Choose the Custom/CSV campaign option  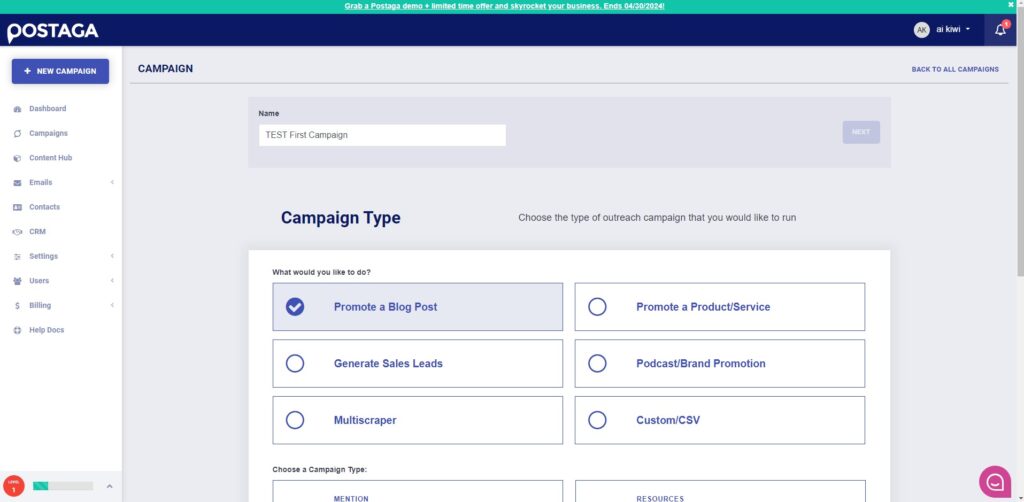[720, 420]
